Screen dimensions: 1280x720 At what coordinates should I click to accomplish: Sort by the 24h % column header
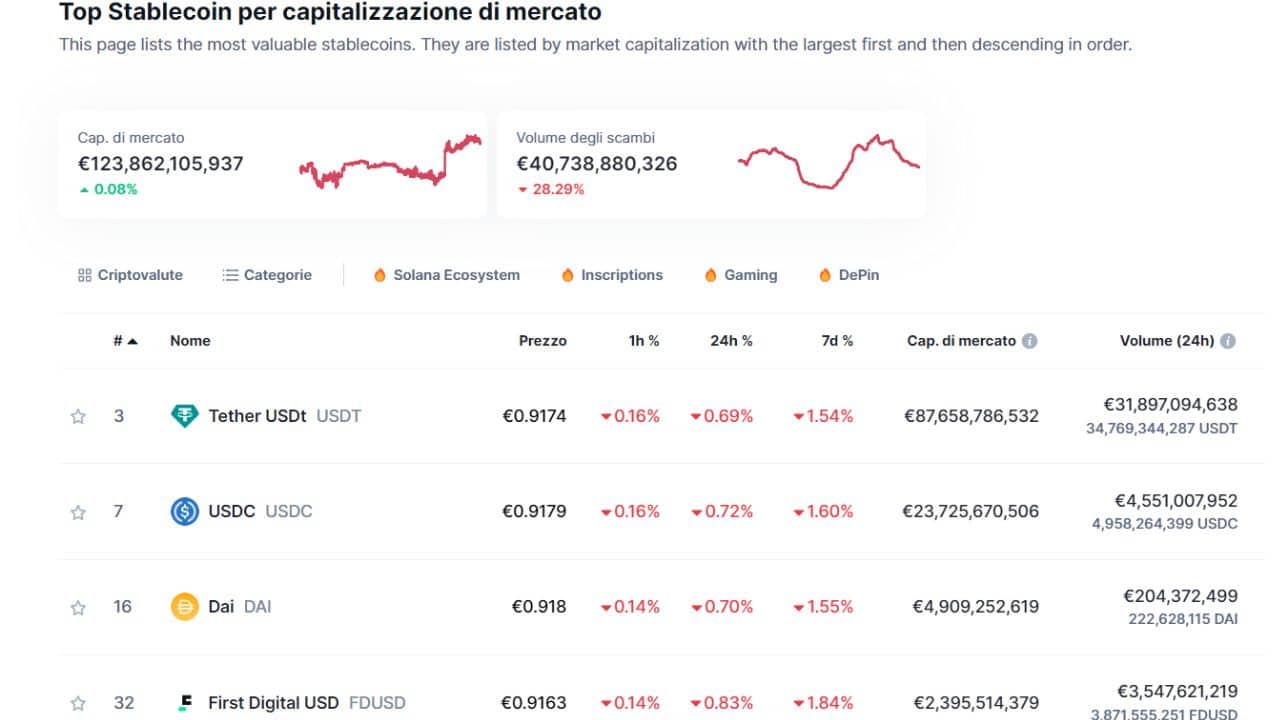pyautogui.click(x=731, y=341)
